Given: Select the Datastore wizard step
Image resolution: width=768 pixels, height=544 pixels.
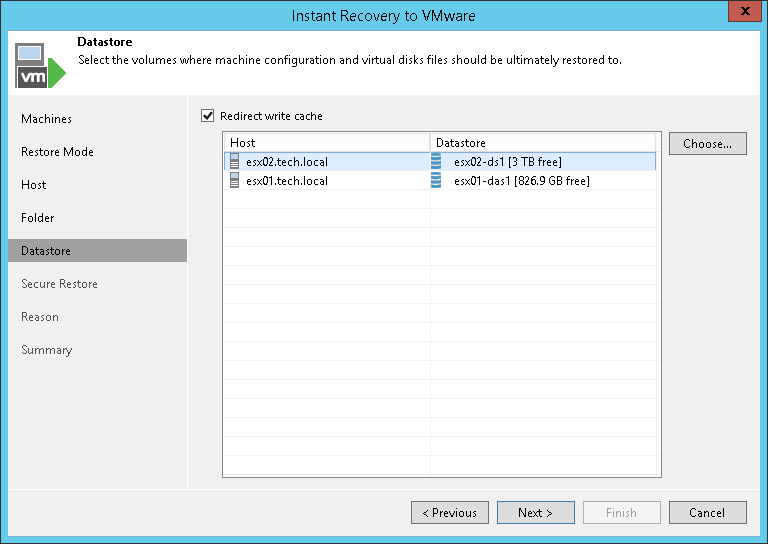Looking at the screenshot, I should [x=46, y=251].
